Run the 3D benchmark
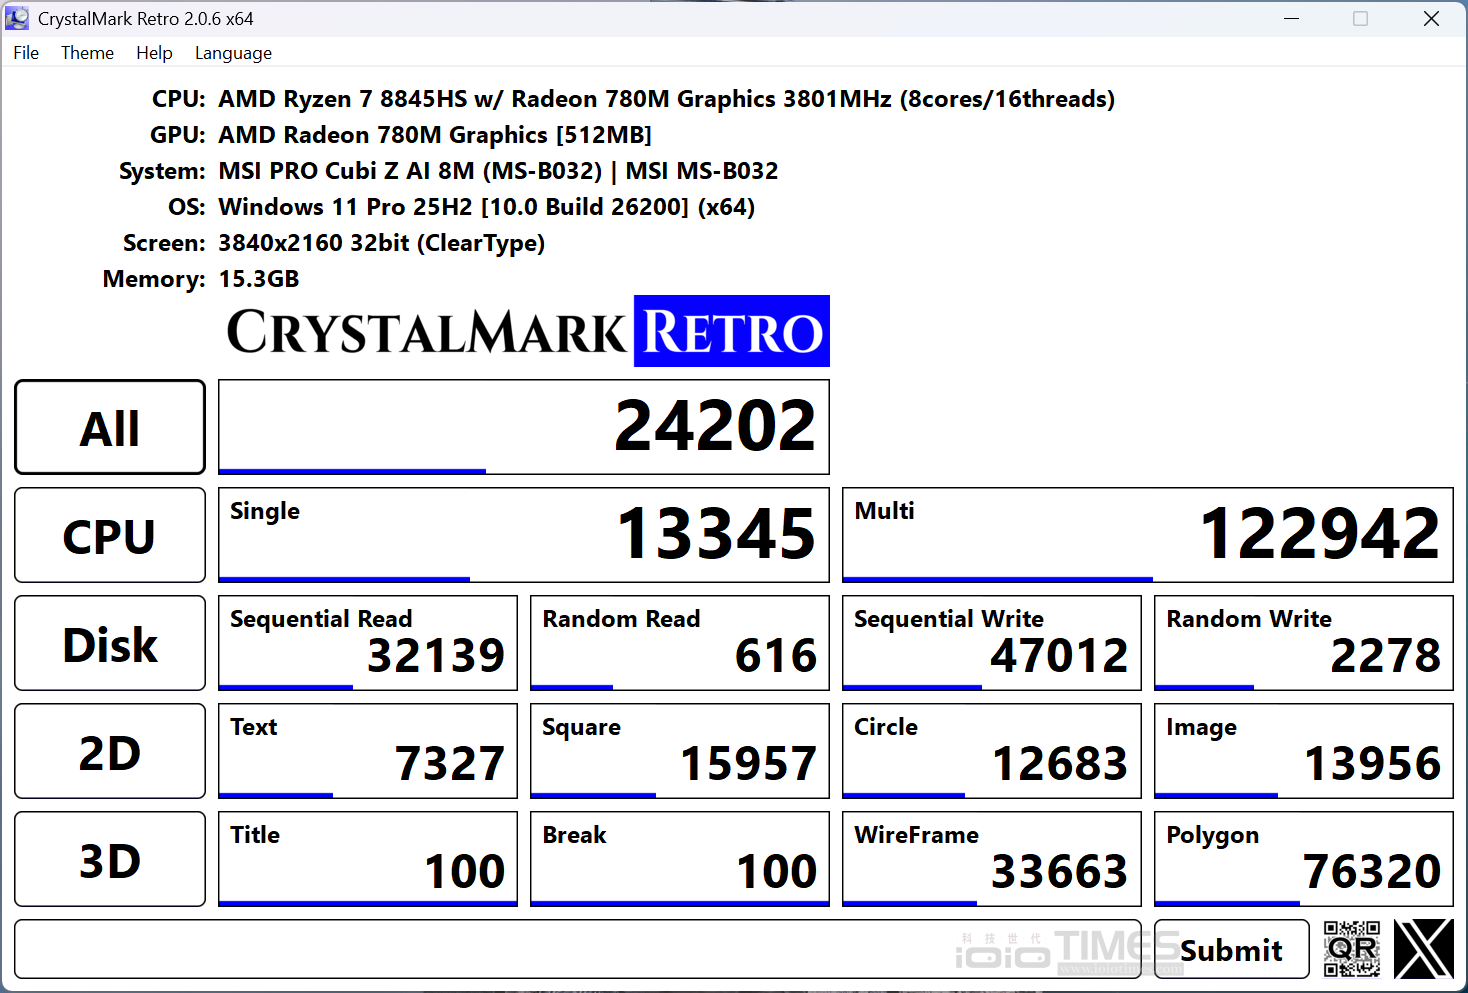The width and height of the screenshot is (1468, 993). point(110,859)
